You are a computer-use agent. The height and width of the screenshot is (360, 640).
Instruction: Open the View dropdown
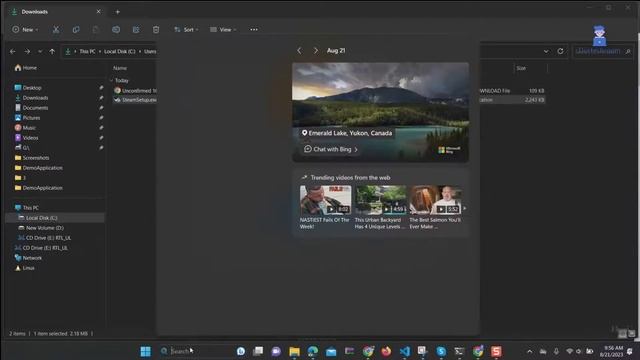223,29
